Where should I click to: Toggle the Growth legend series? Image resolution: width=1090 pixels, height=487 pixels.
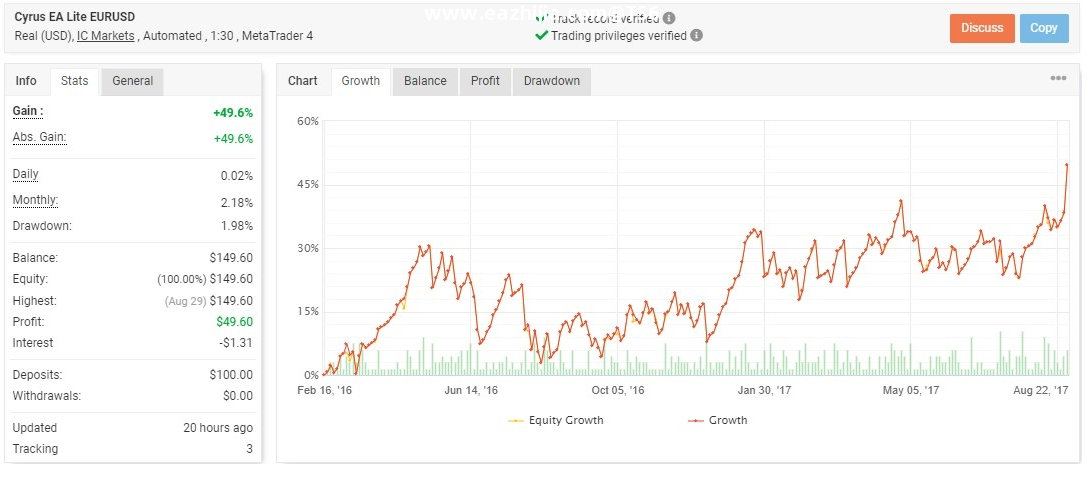(x=718, y=420)
